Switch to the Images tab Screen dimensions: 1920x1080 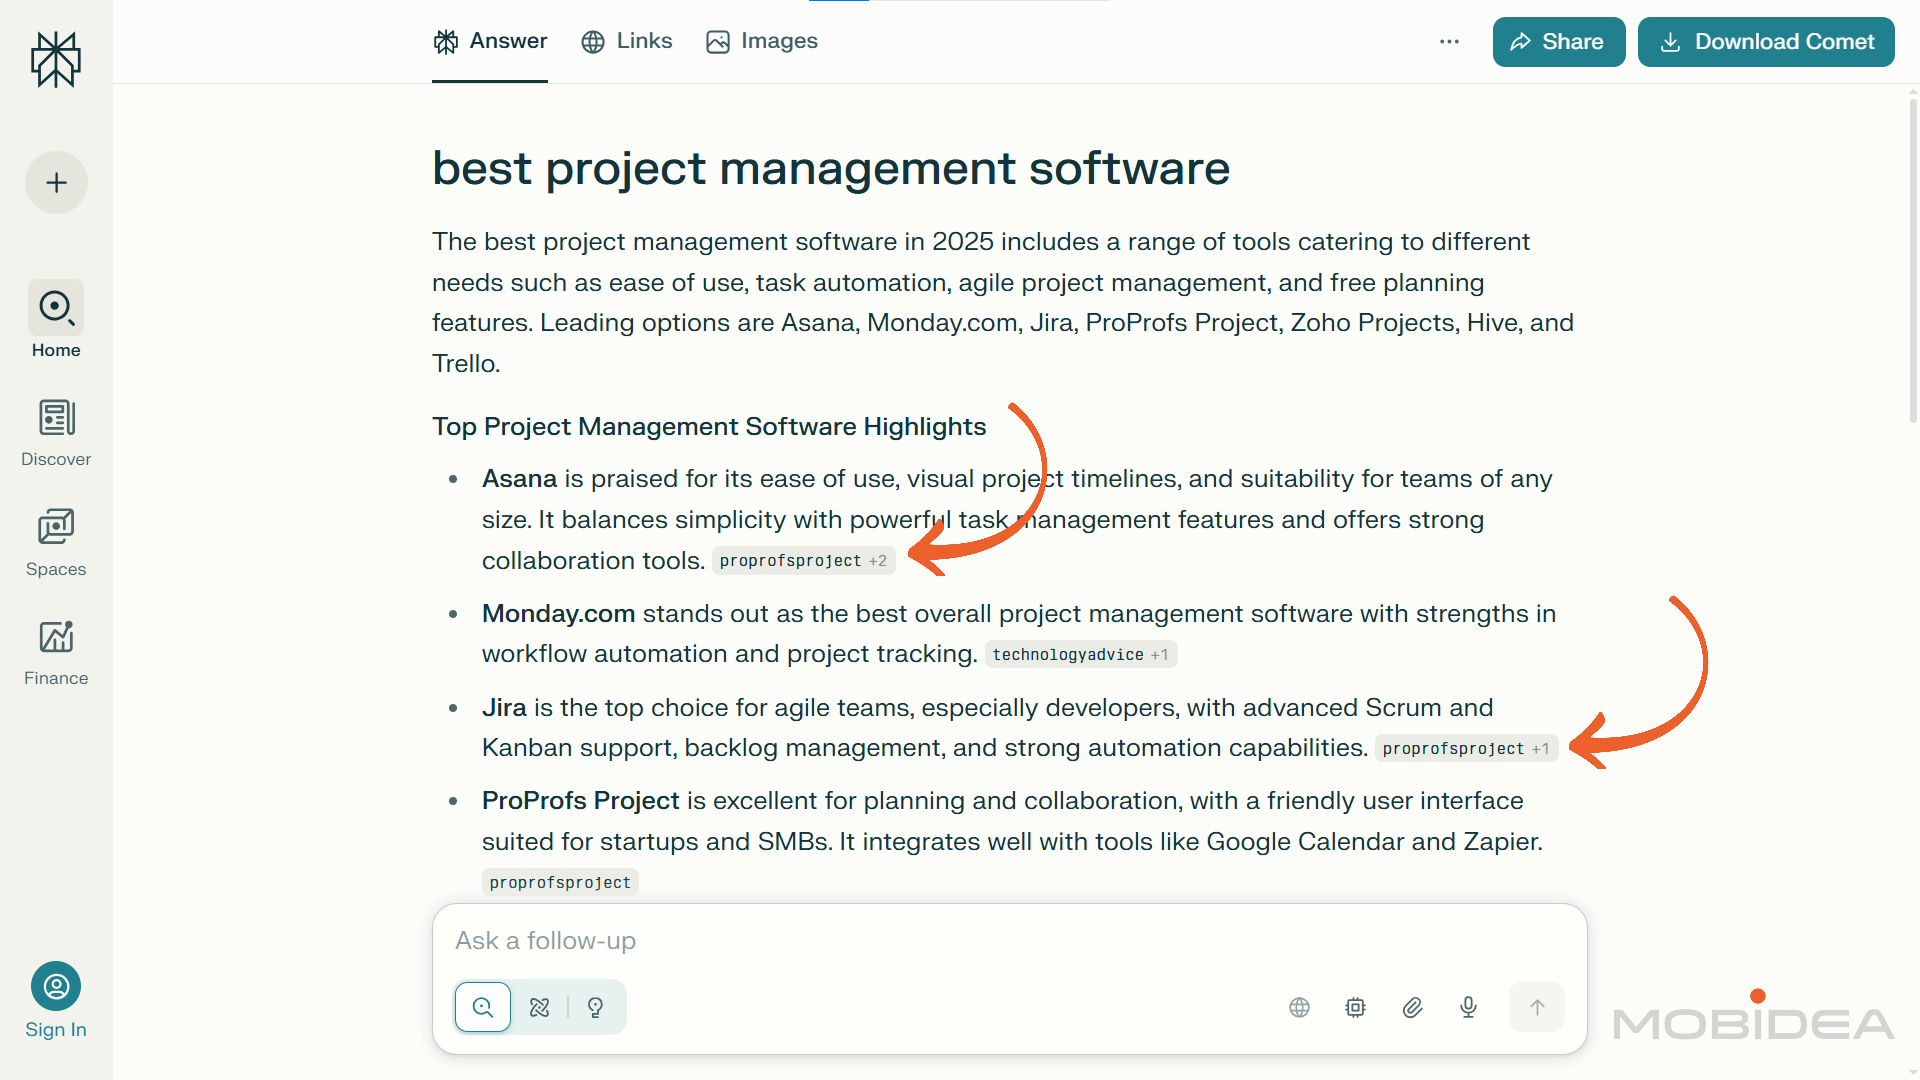[762, 41]
